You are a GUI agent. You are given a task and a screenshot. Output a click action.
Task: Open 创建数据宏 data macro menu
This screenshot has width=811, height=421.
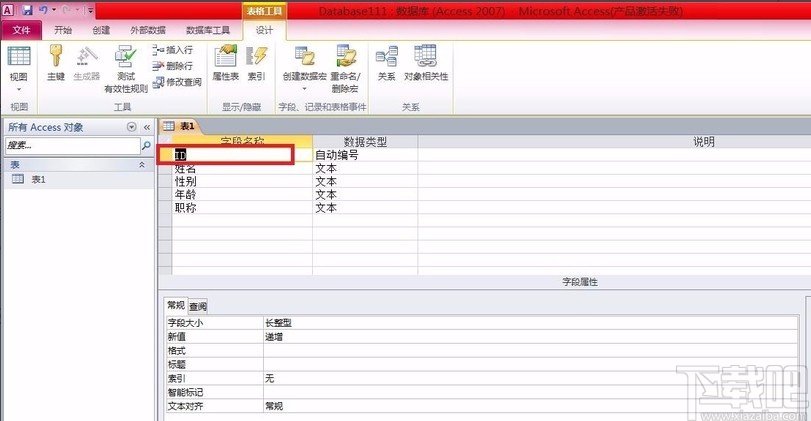[305, 68]
